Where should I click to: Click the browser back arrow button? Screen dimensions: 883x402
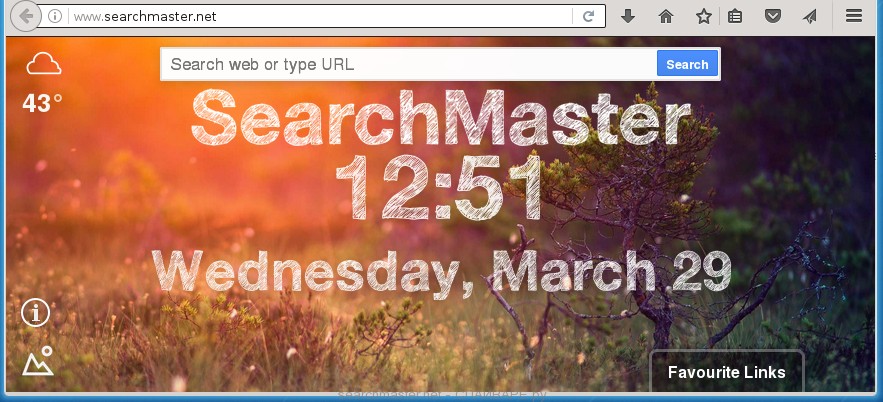tap(26, 16)
